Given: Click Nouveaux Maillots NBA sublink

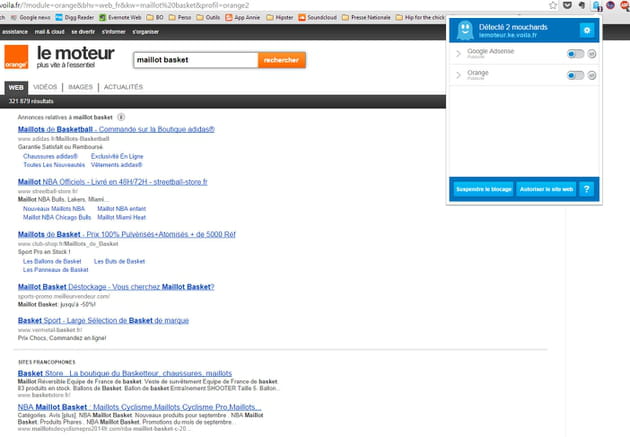Looking at the screenshot, I should point(54,208).
